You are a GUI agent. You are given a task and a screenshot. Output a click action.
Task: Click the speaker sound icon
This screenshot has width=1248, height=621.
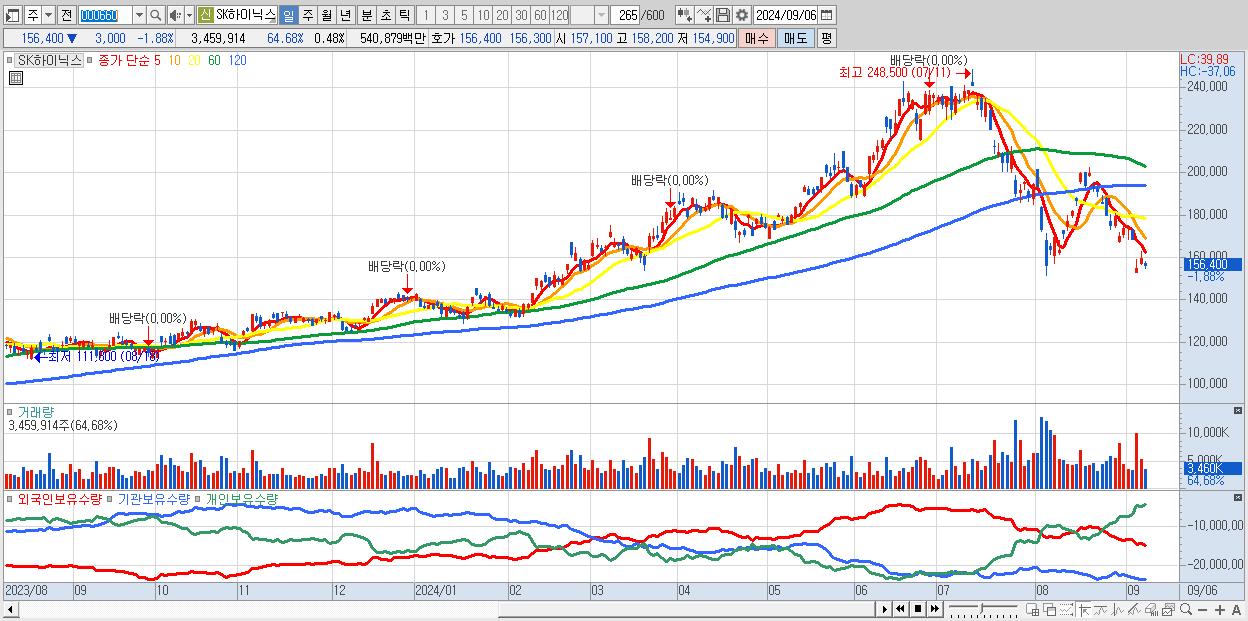click(x=175, y=15)
